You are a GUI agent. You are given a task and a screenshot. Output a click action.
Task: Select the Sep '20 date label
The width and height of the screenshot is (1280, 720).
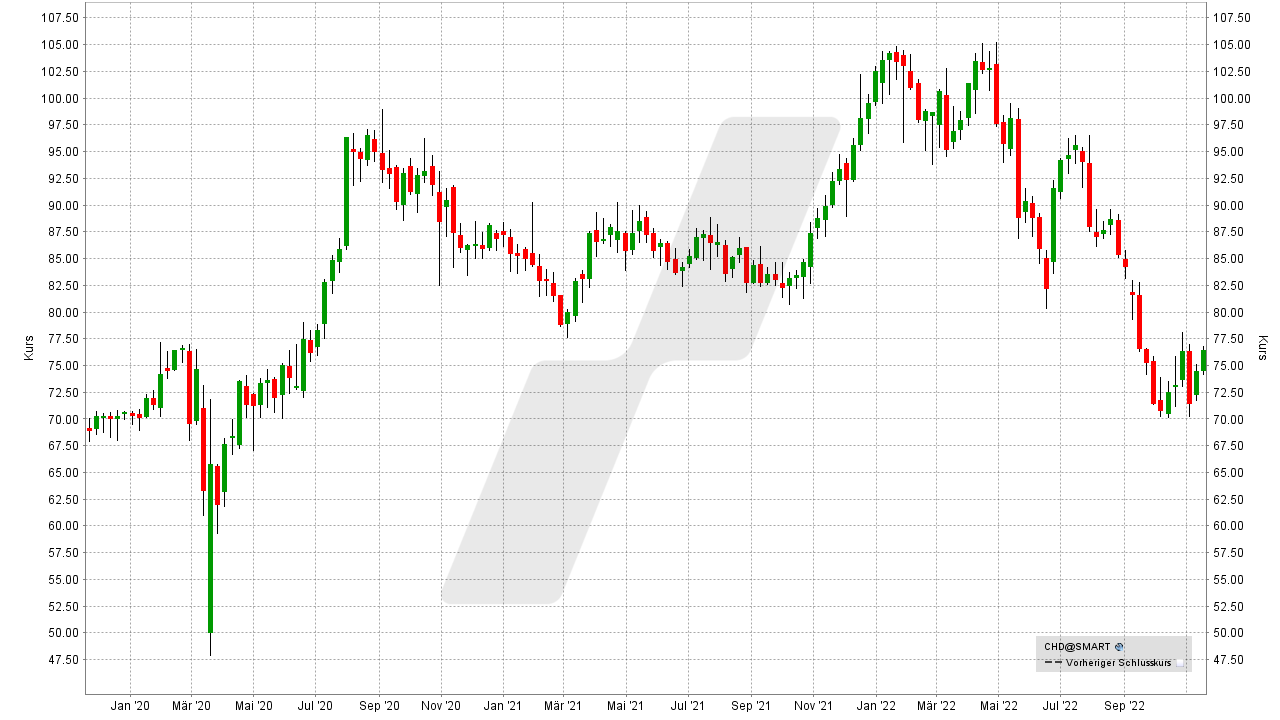pyautogui.click(x=378, y=705)
